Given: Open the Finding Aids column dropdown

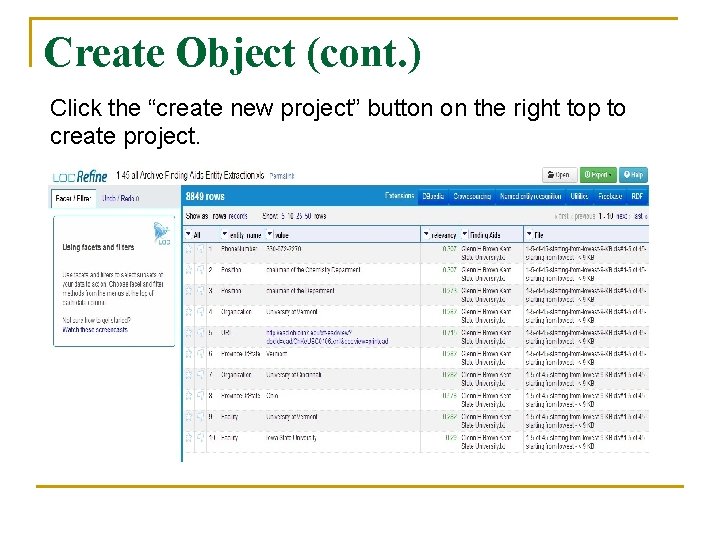Looking at the screenshot, I should click(465, 235).
